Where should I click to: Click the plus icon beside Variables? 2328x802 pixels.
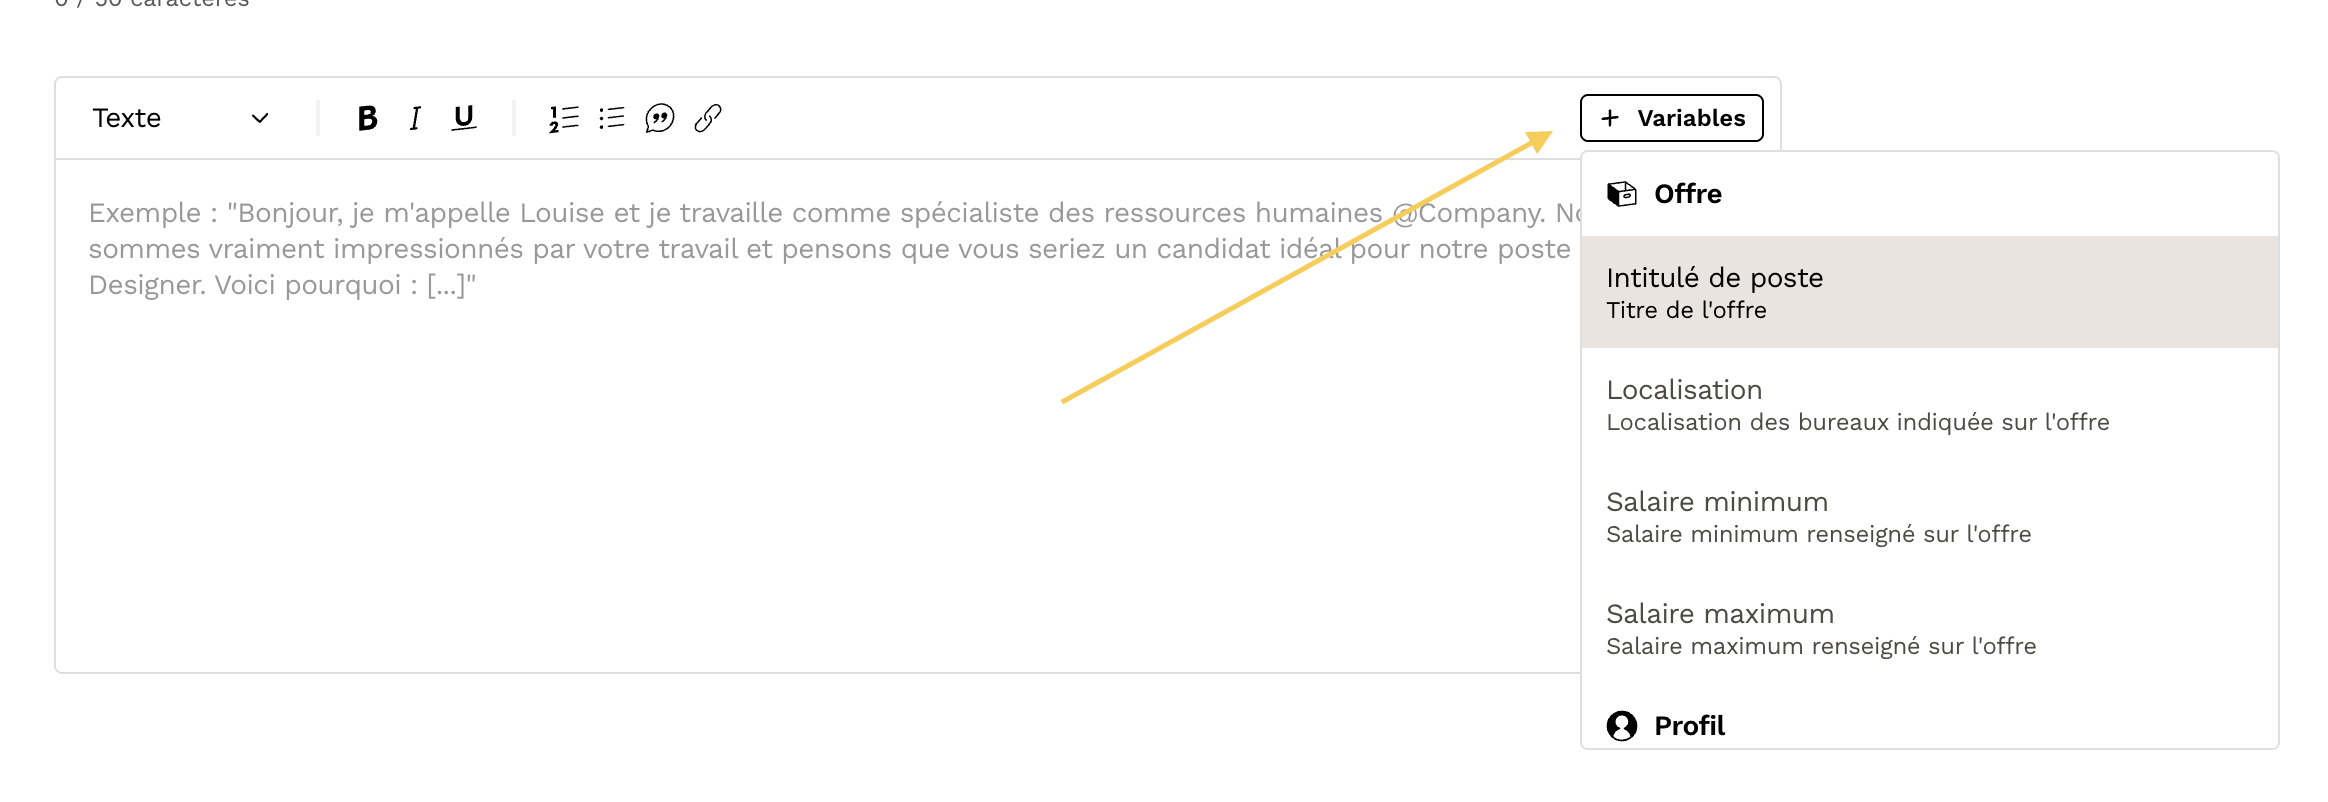pos(1610,118)
